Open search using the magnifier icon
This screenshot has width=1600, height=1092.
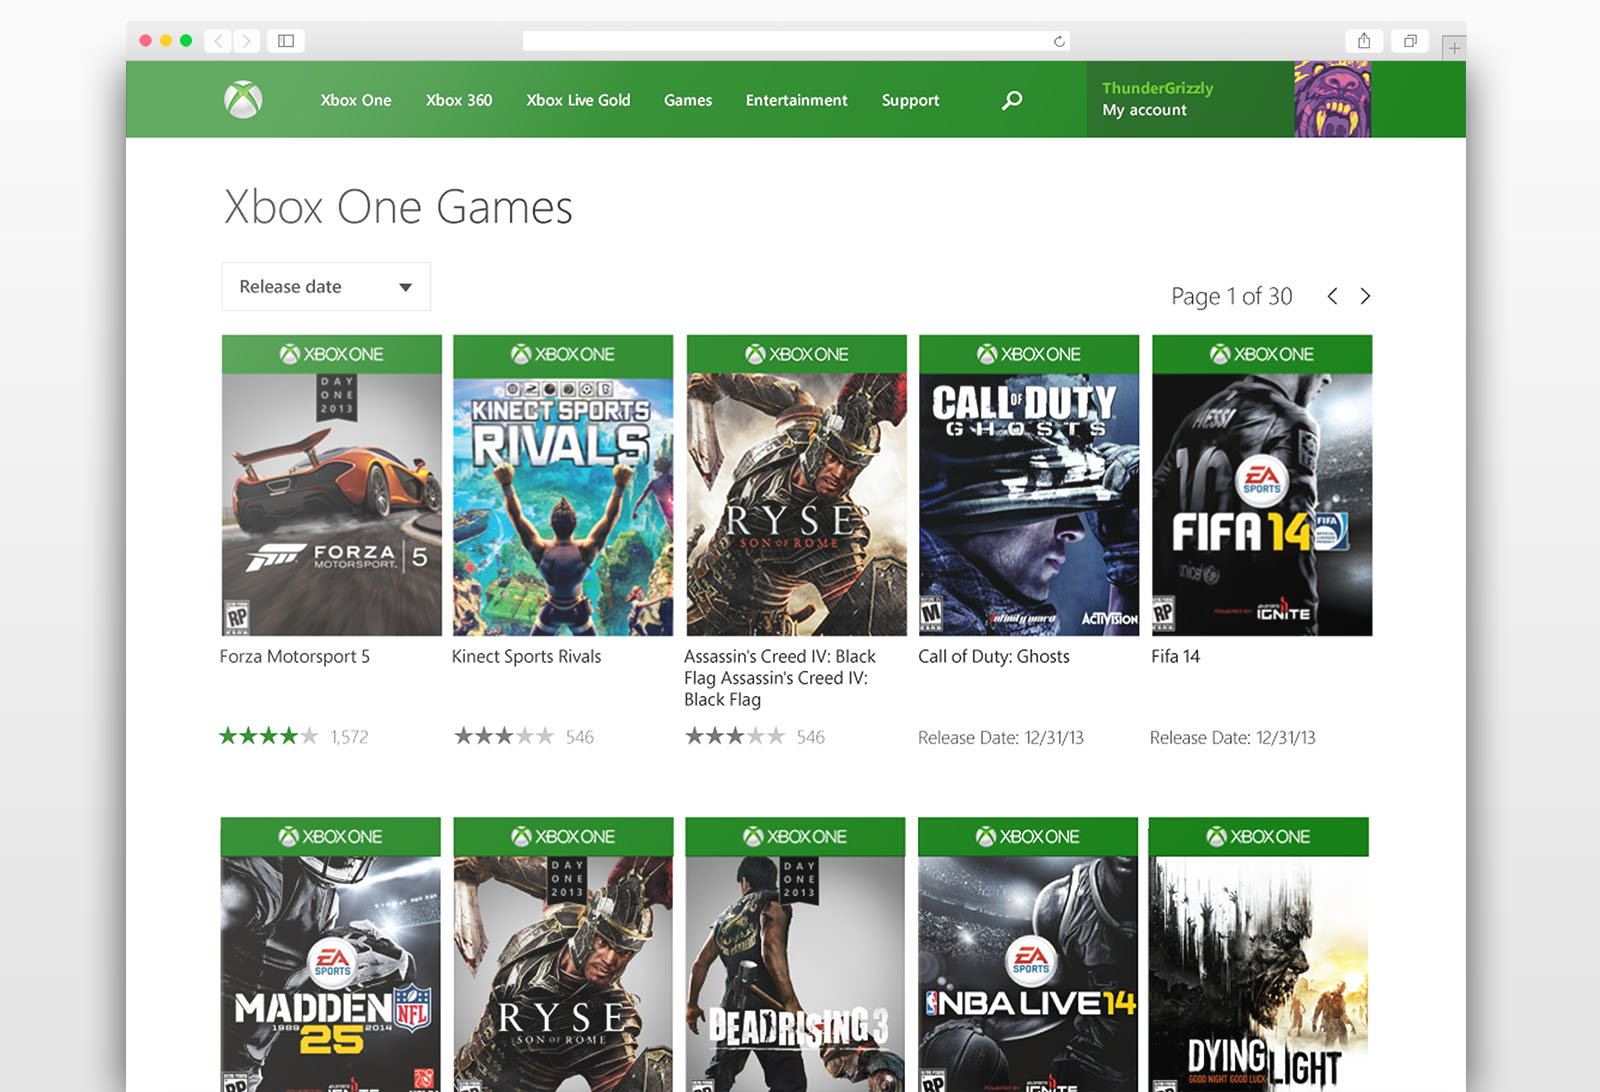click(x=1010, y=100)
